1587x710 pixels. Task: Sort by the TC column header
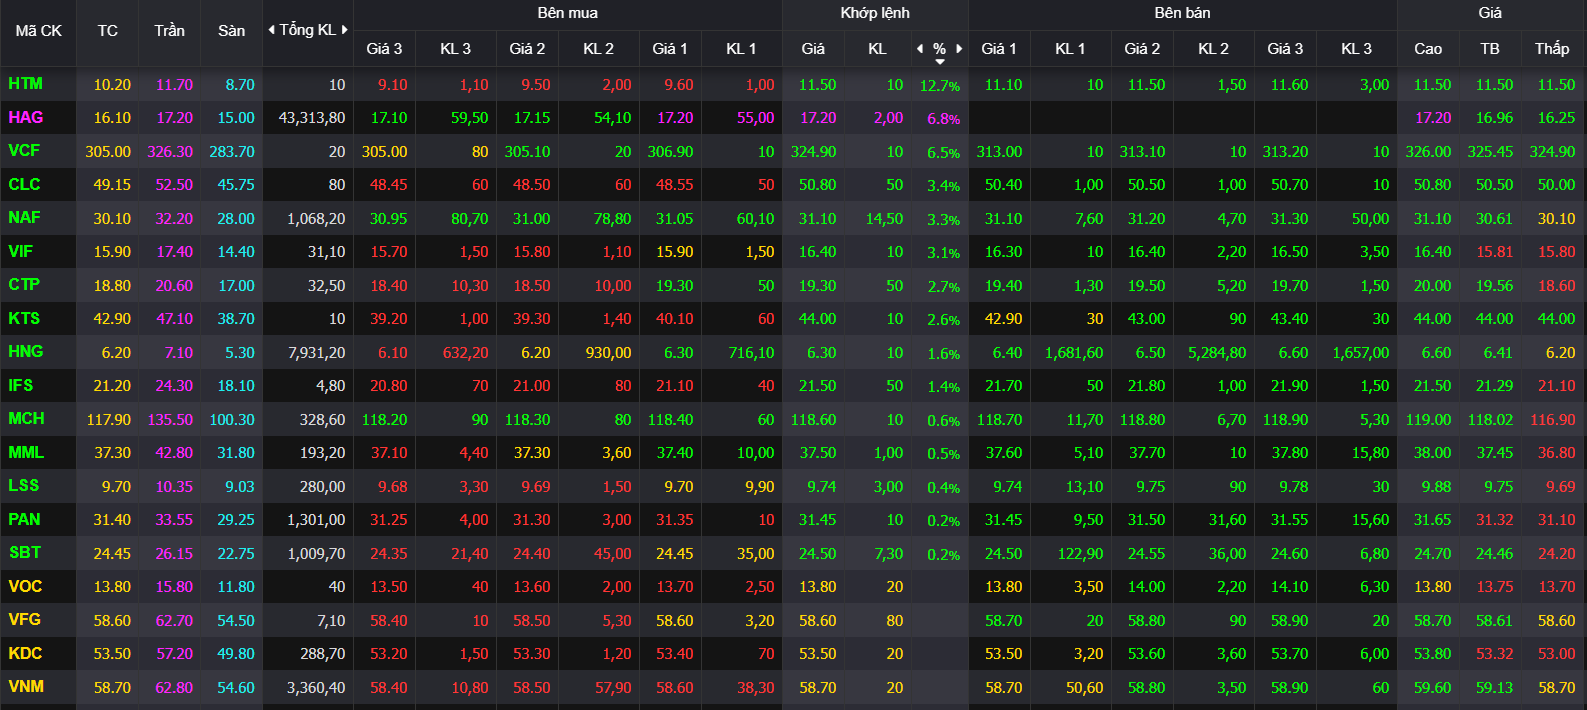[x=108, y=31]
